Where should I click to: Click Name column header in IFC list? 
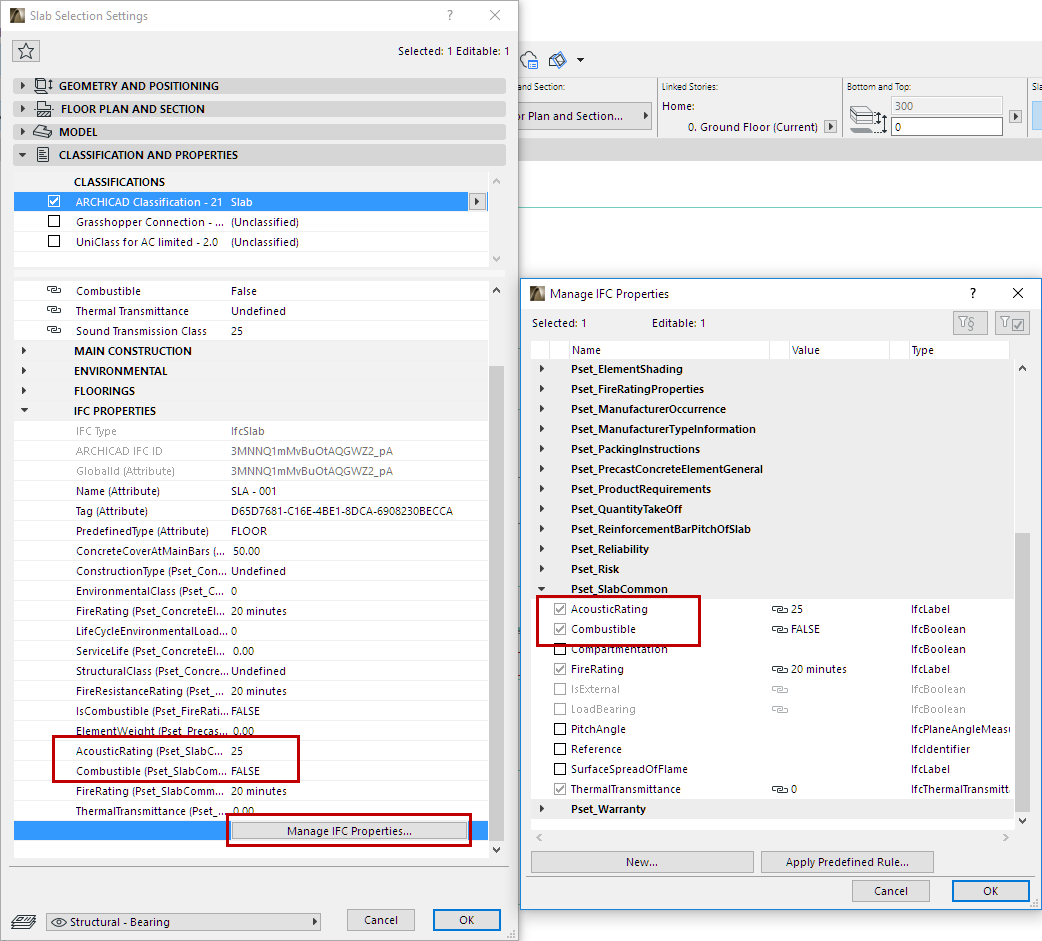pos(669,350)
